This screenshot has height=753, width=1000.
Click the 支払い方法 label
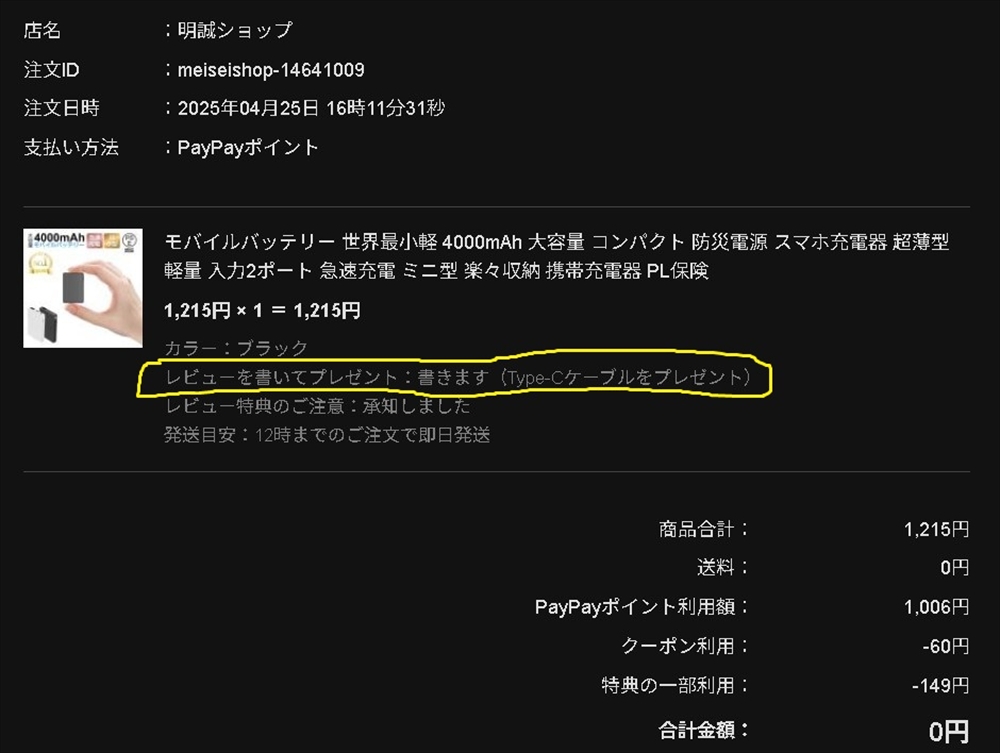(71, 147)
